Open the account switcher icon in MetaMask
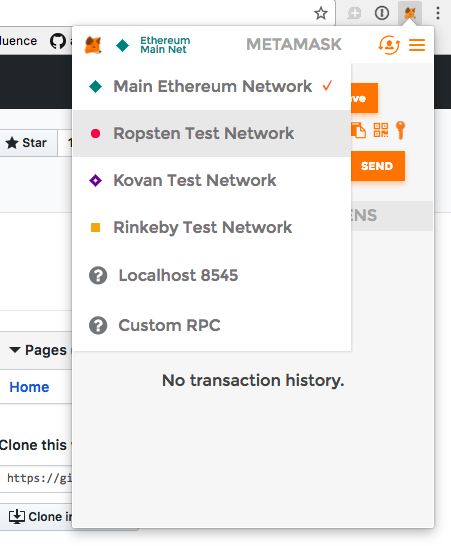The height and width of the screenshot is (546, 451). click(389, 45)
